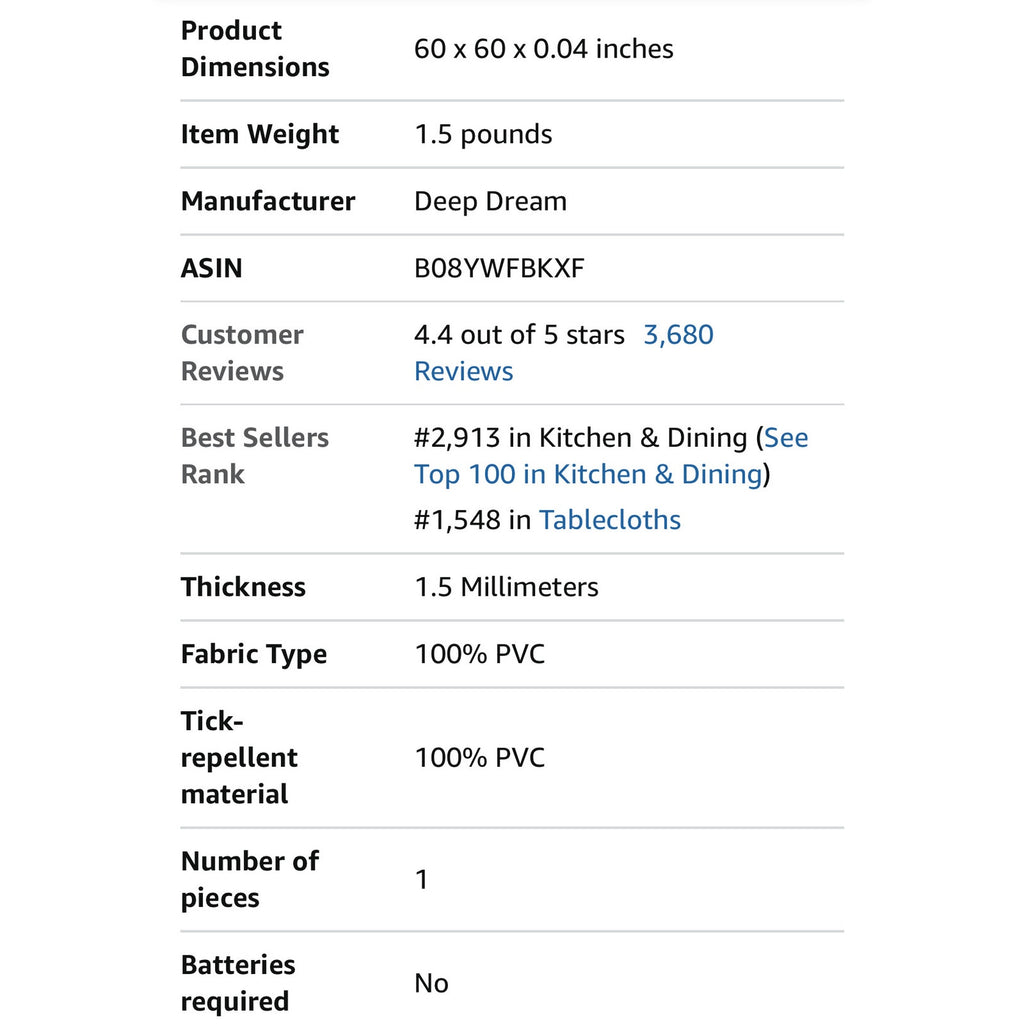Viewport: 1024px width, 1024px height.
Task: Click the #2,913 in Kitchen & Dining text
Action: [581, 438]
